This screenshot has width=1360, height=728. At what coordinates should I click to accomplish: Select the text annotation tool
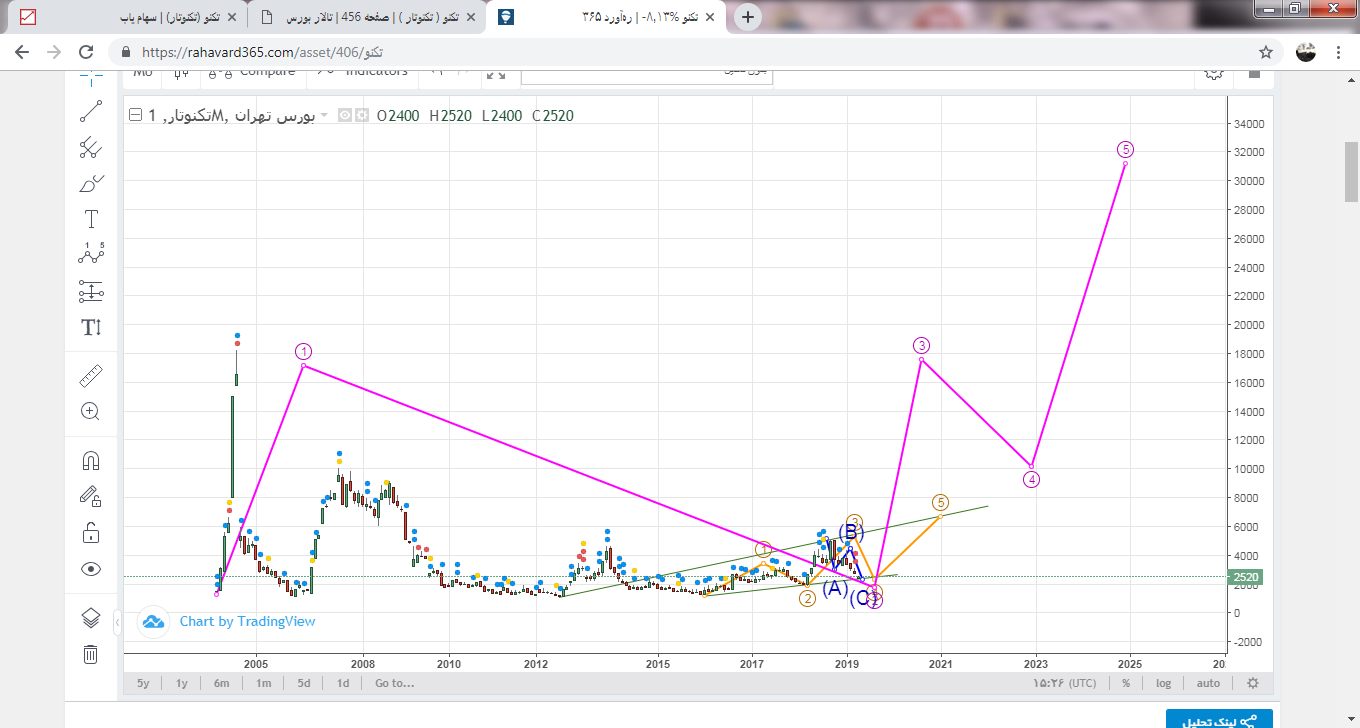pos(91,219)
